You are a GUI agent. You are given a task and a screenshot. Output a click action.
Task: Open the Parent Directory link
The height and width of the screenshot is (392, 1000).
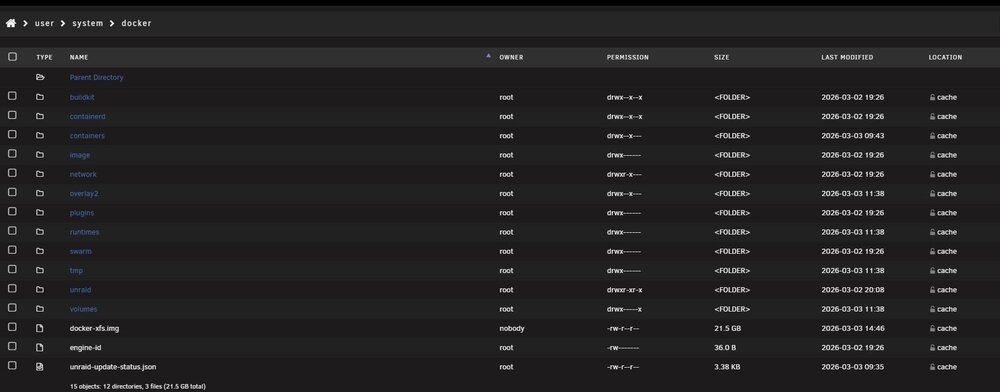(96, 77)
